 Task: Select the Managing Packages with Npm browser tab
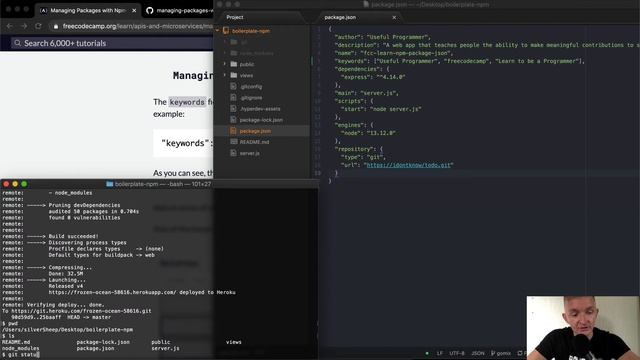pyautogui.click(x=87, y=11)
